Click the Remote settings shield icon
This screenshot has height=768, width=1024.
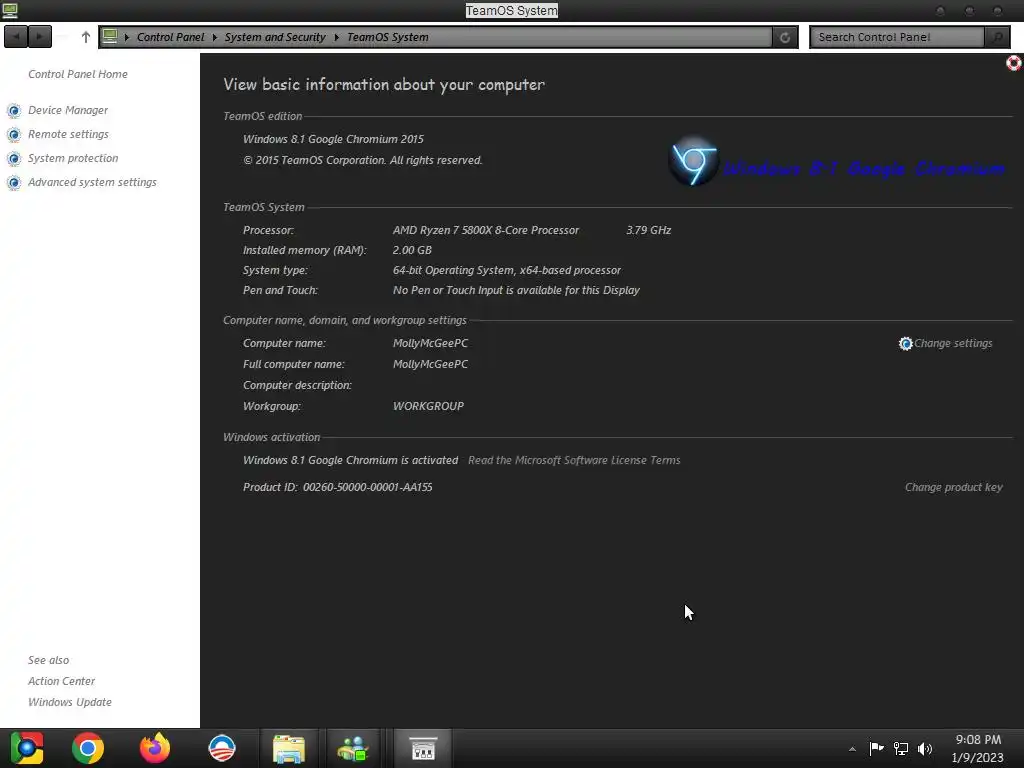pyautogui.click(x=14, y=135)
